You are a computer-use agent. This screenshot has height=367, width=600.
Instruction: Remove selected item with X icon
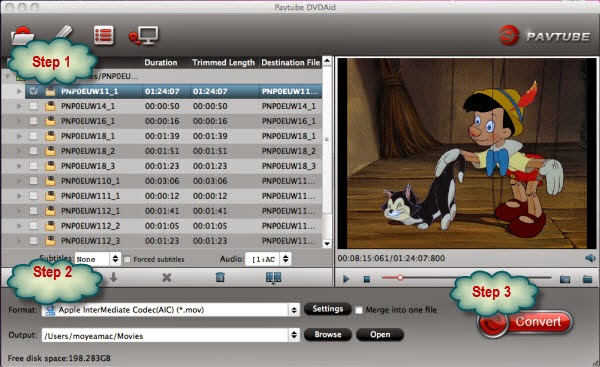166,277
